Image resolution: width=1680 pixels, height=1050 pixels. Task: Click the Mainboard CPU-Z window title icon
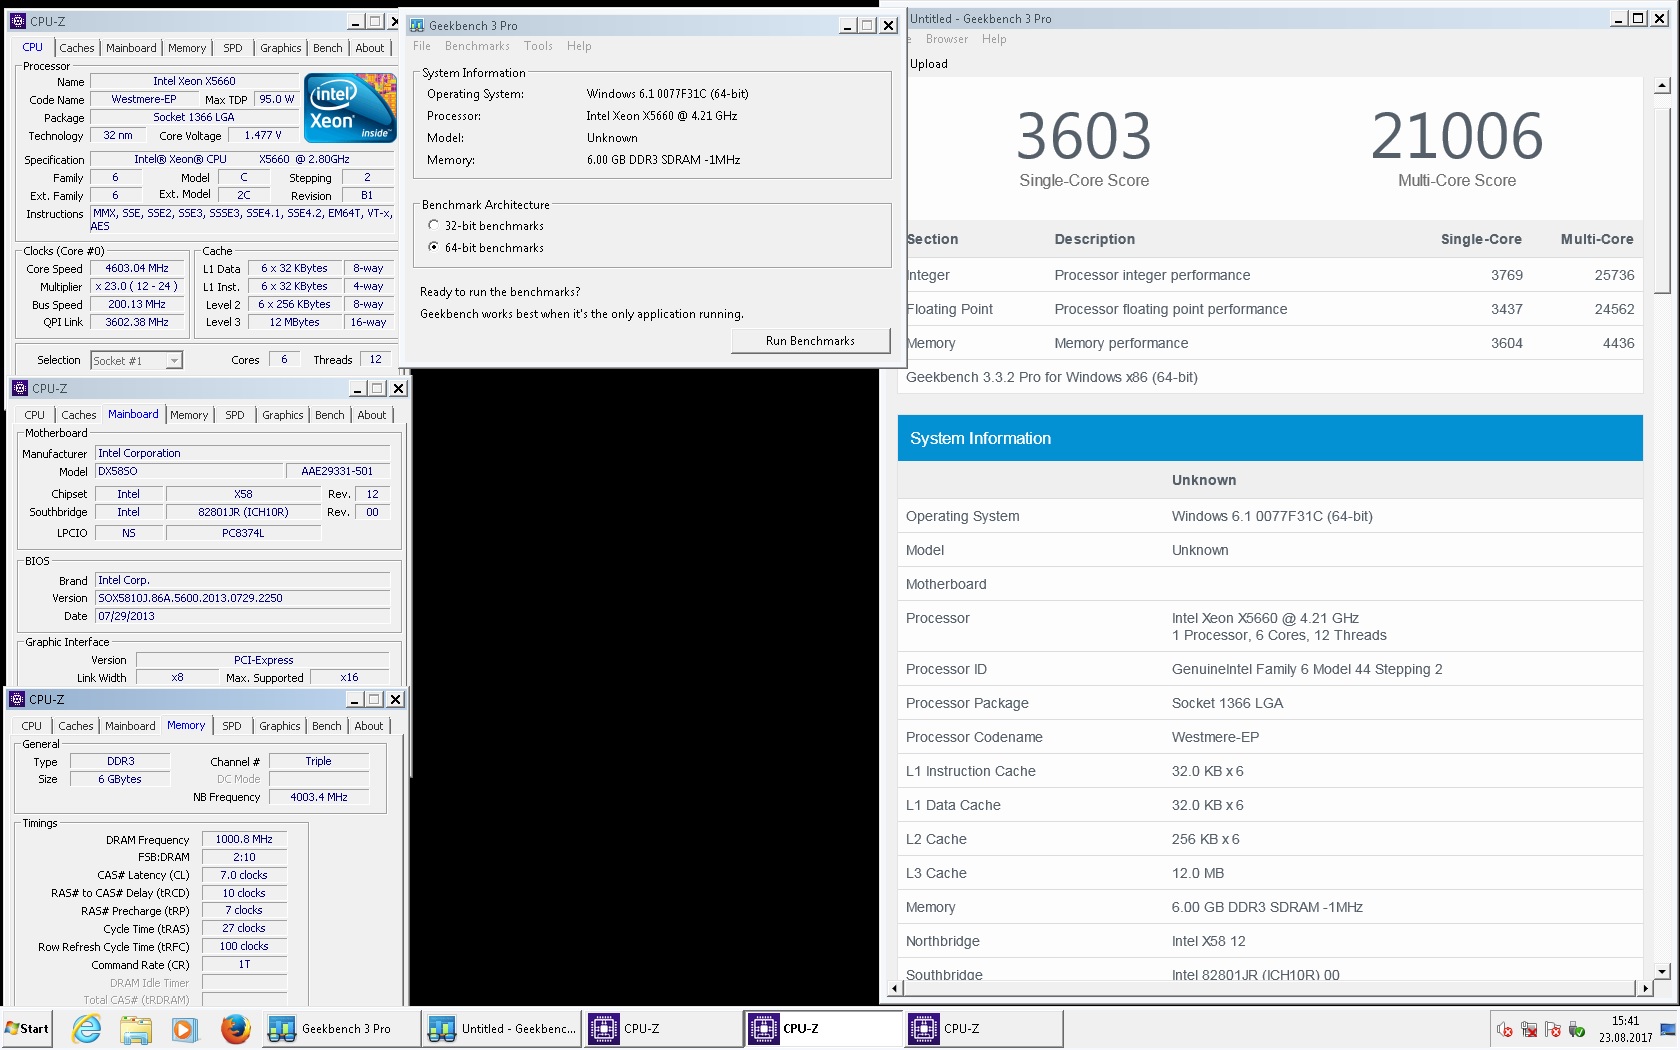click(x=19, y=388)
